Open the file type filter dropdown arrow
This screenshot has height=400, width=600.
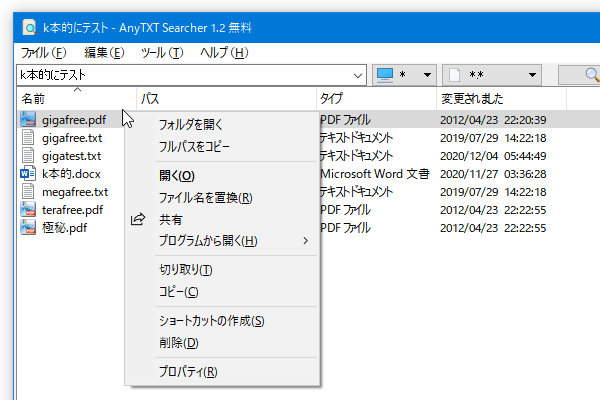pos(532,75)
